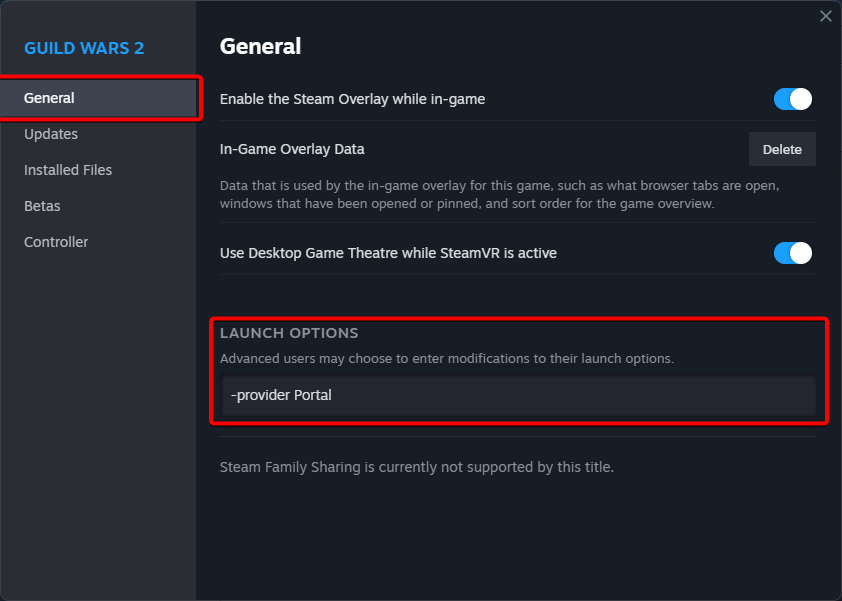Click the launch options text field
Screen dimensions: 842x601
[518, 395]
